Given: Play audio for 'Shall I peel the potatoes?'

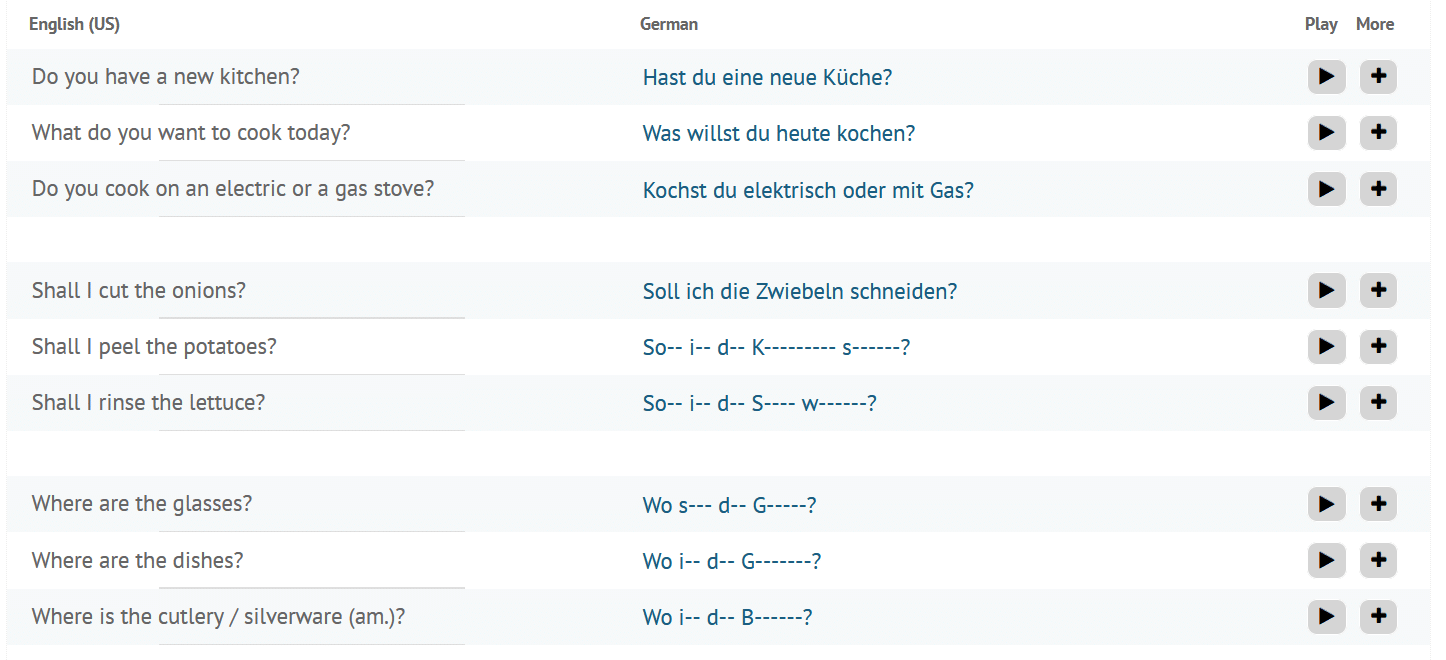Looking at the screenshot, I should (x=1326, y=347).
